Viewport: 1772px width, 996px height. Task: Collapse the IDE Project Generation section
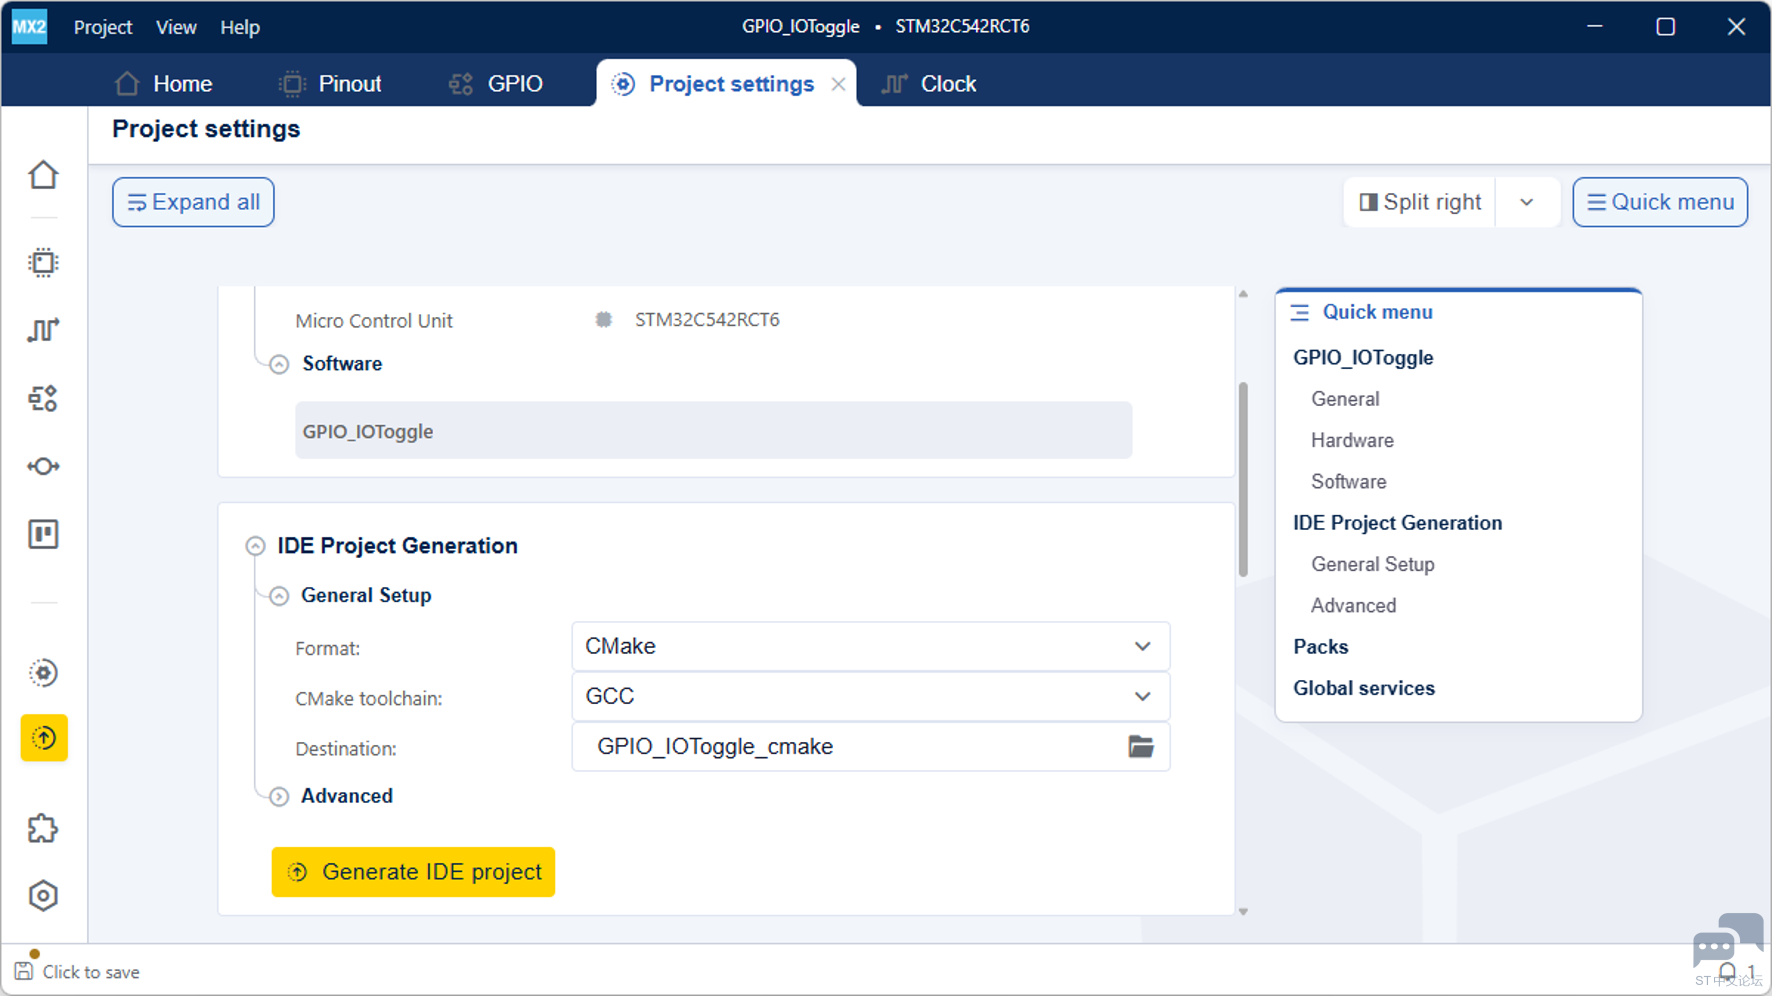pos(255,546)
